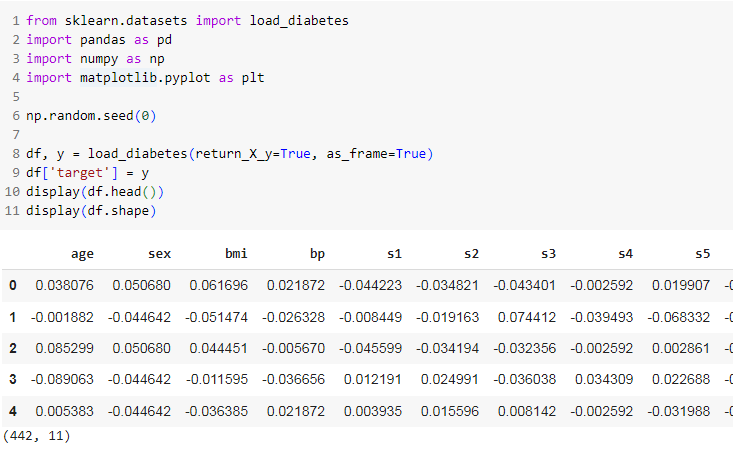Select the 's1' column header
733x449 pixels.
click(x=392, y=254)
